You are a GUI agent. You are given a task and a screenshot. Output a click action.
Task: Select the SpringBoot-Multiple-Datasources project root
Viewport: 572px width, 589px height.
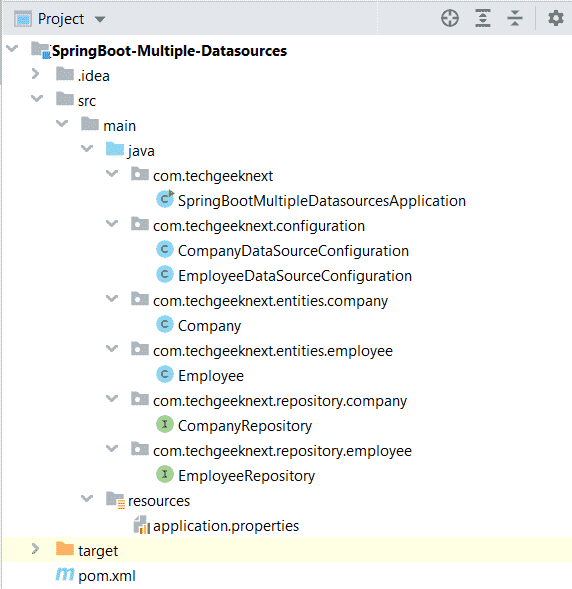[x=169, y=51]
